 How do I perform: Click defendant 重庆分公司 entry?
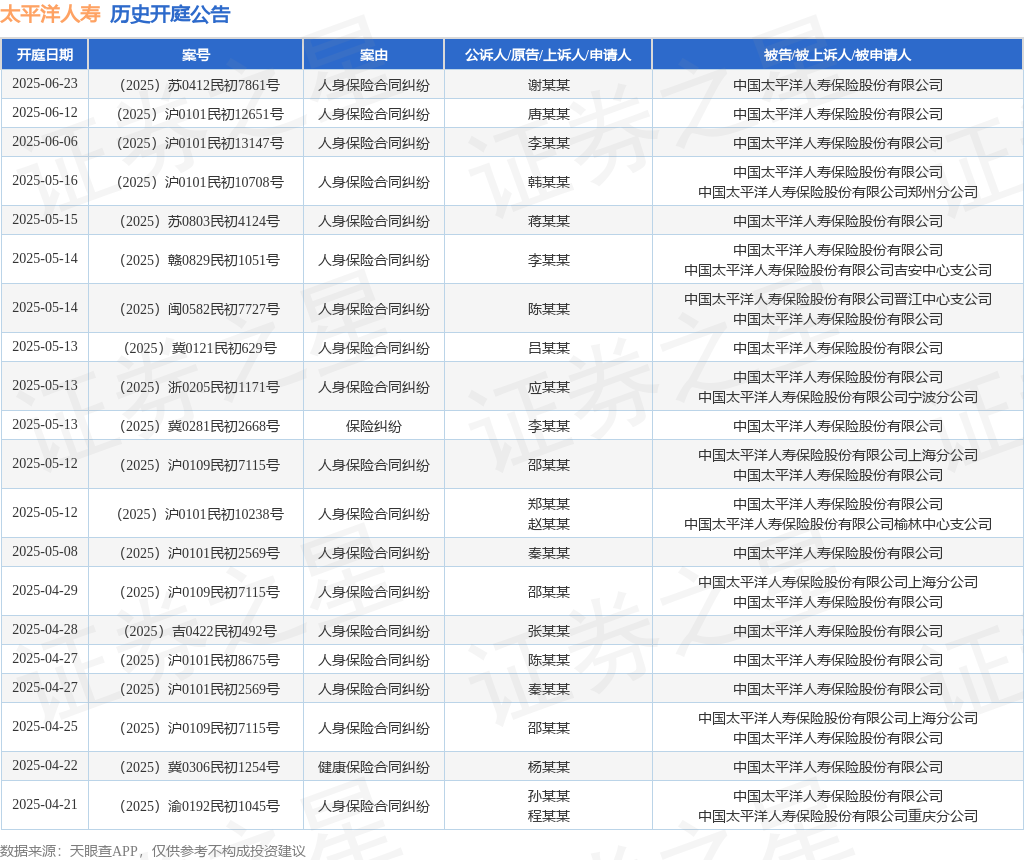838,816
